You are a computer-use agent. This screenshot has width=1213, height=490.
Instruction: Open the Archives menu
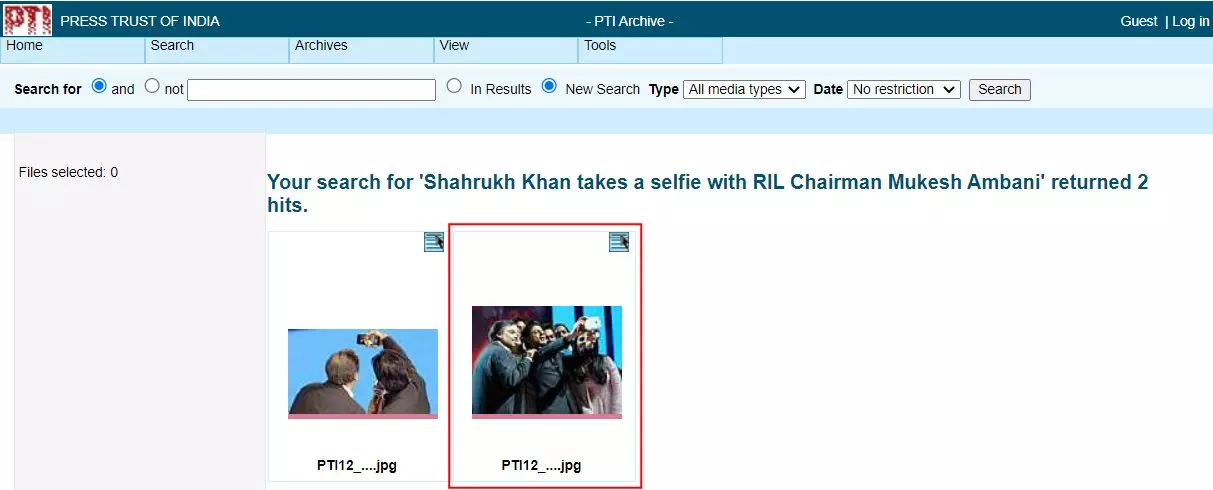(362, 47)
